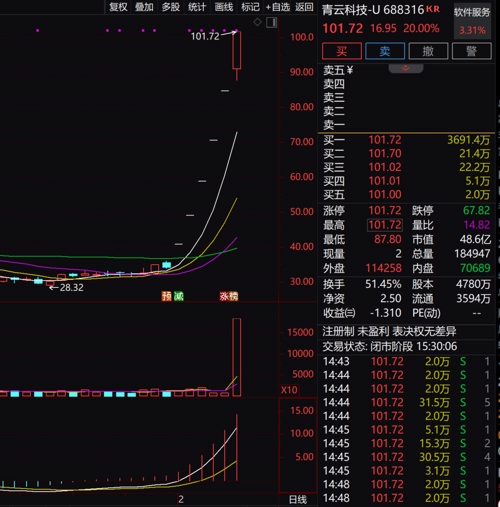Click the 外盘 value 114258
This screenshot has width=500, height=507.
384,268
